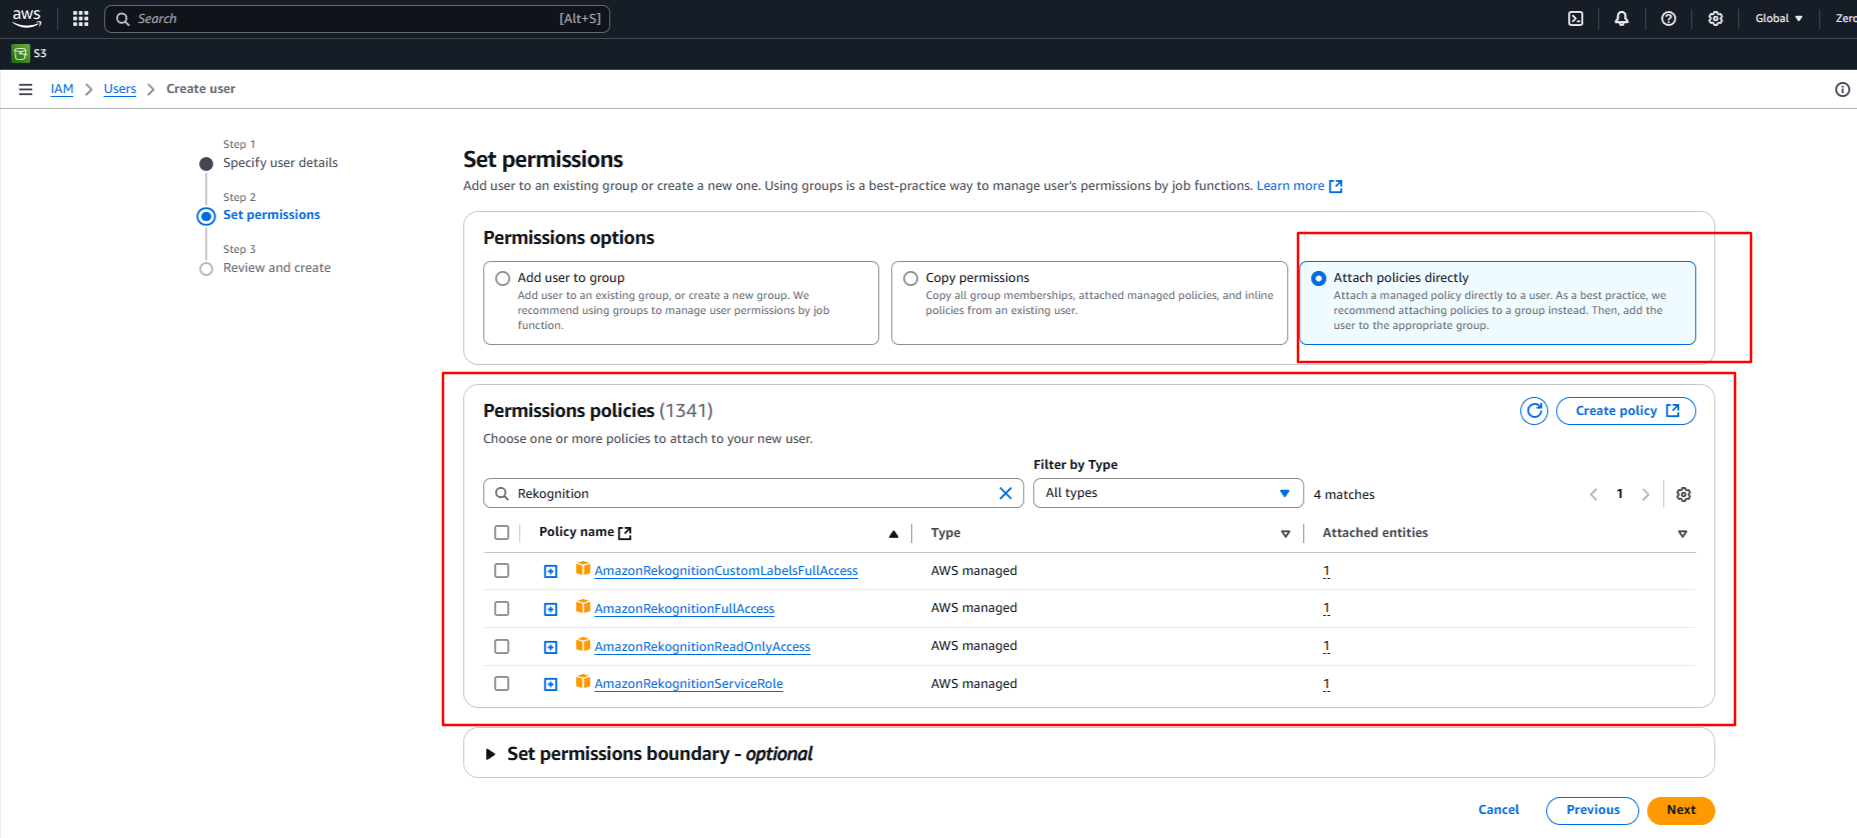Open policy table preferences gear
This screenshot has height=838, width=1857.
(1683, 494)
